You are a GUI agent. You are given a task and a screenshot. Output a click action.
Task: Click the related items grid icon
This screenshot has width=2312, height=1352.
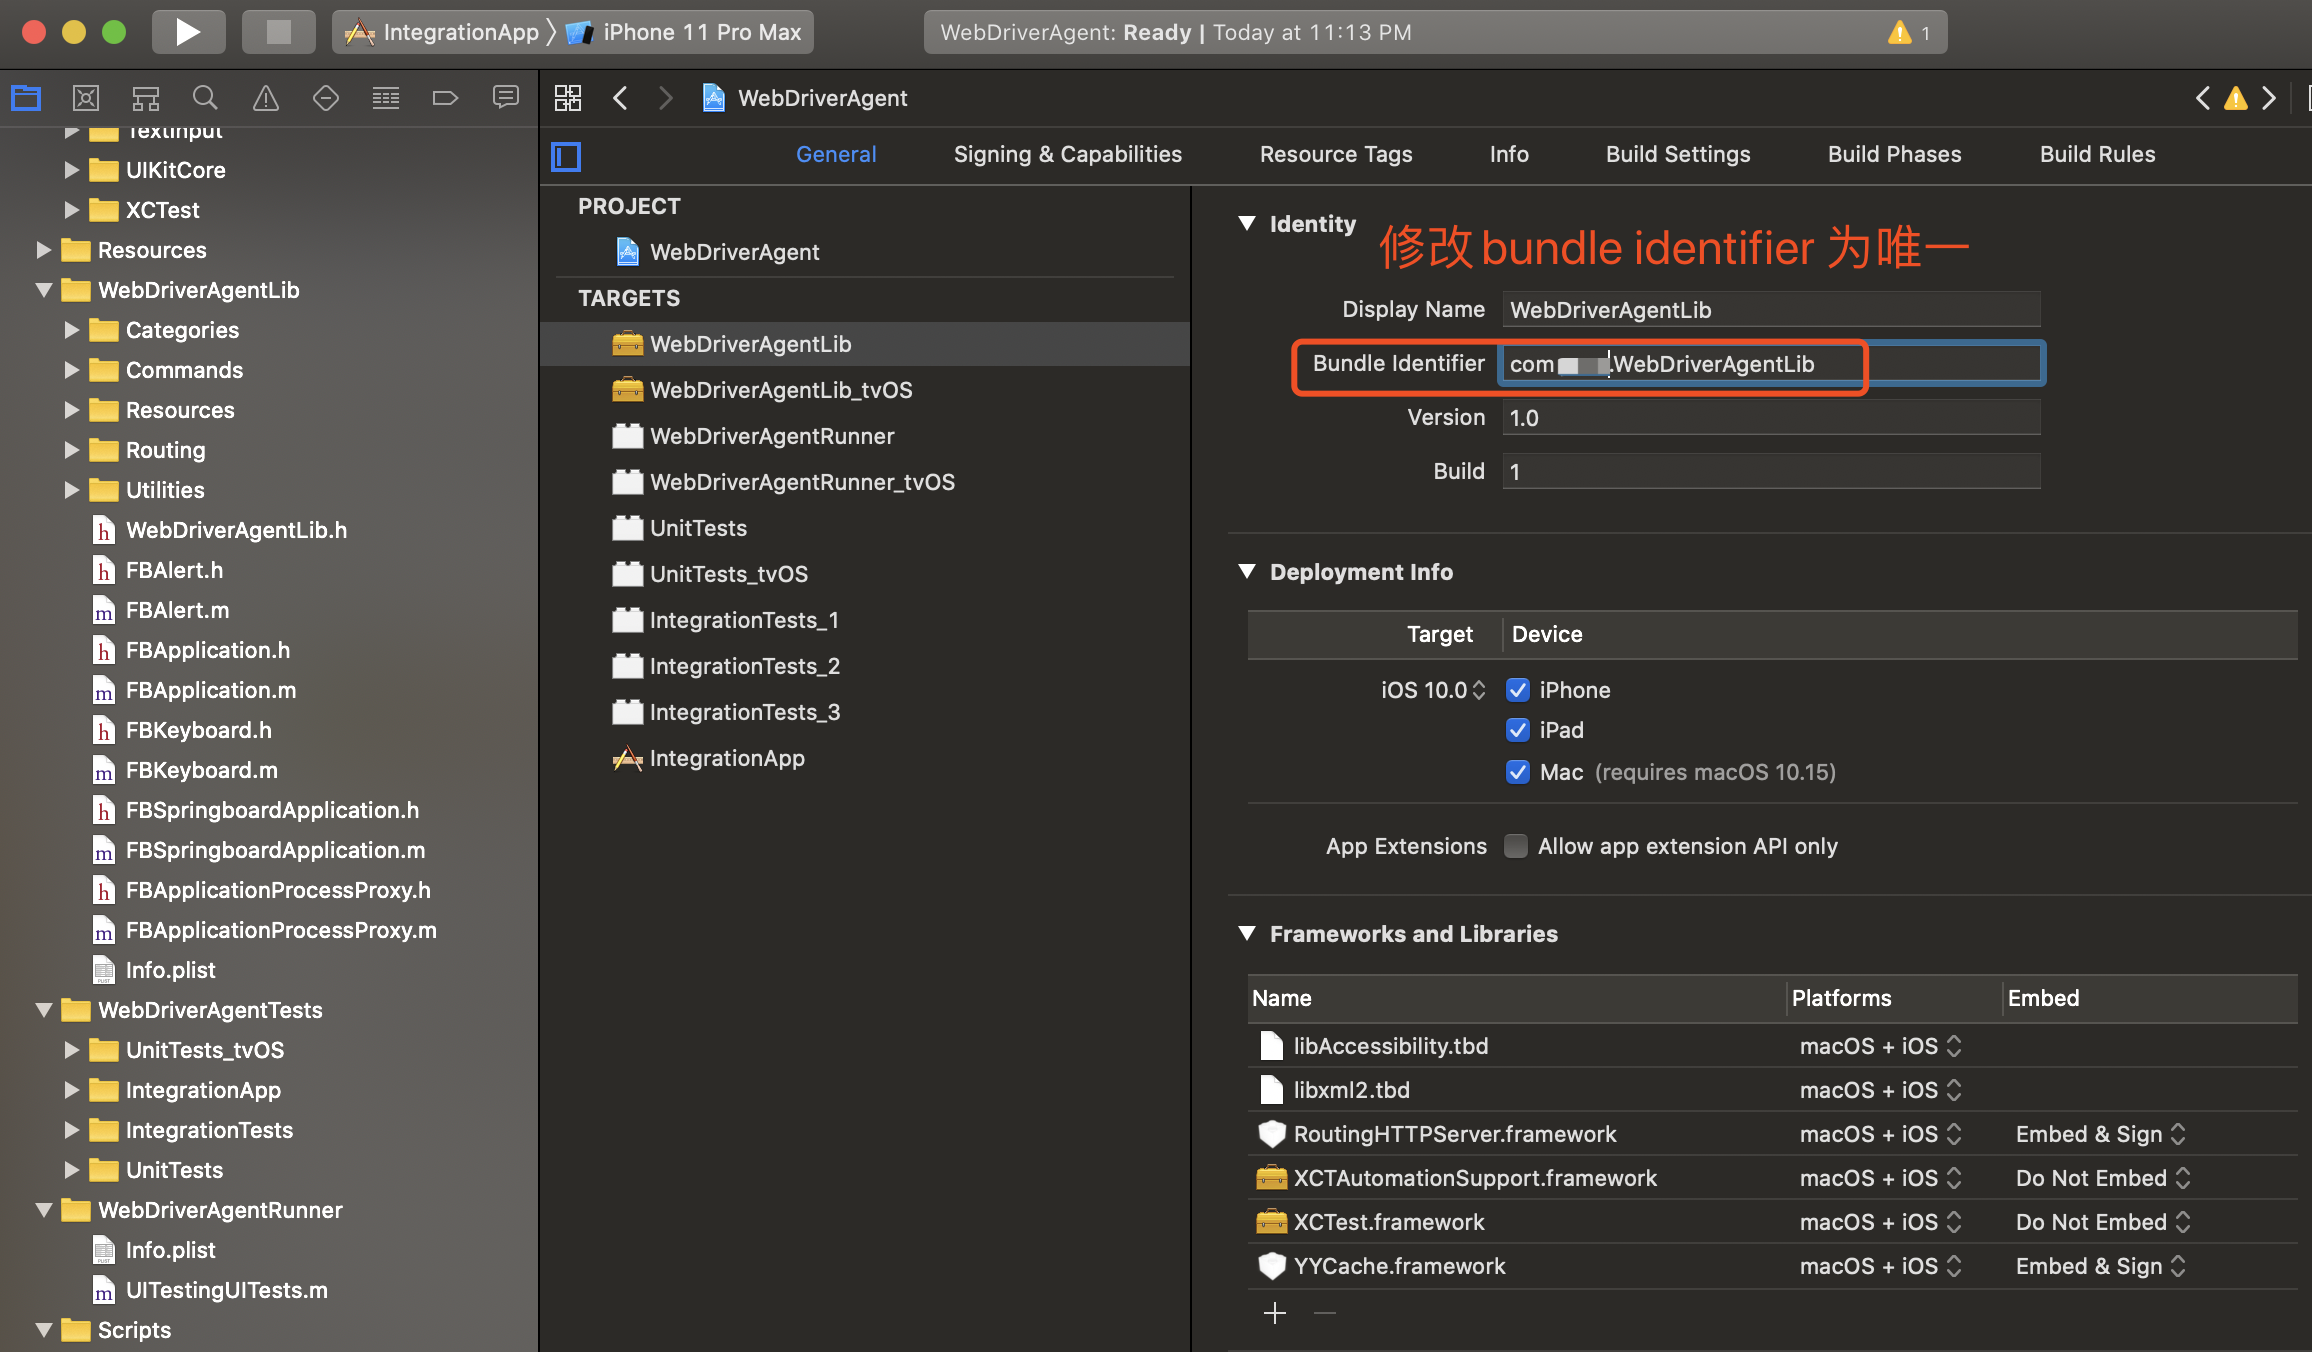[x=568, y=98]
